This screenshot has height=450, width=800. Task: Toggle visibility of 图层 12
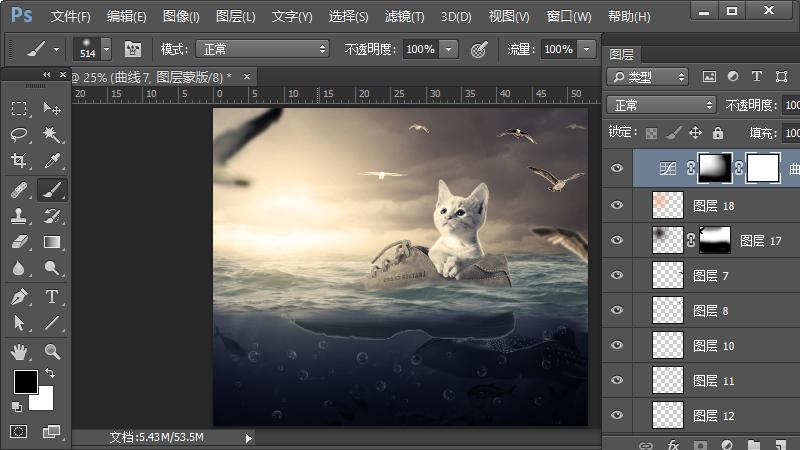[x=617, y=415]
